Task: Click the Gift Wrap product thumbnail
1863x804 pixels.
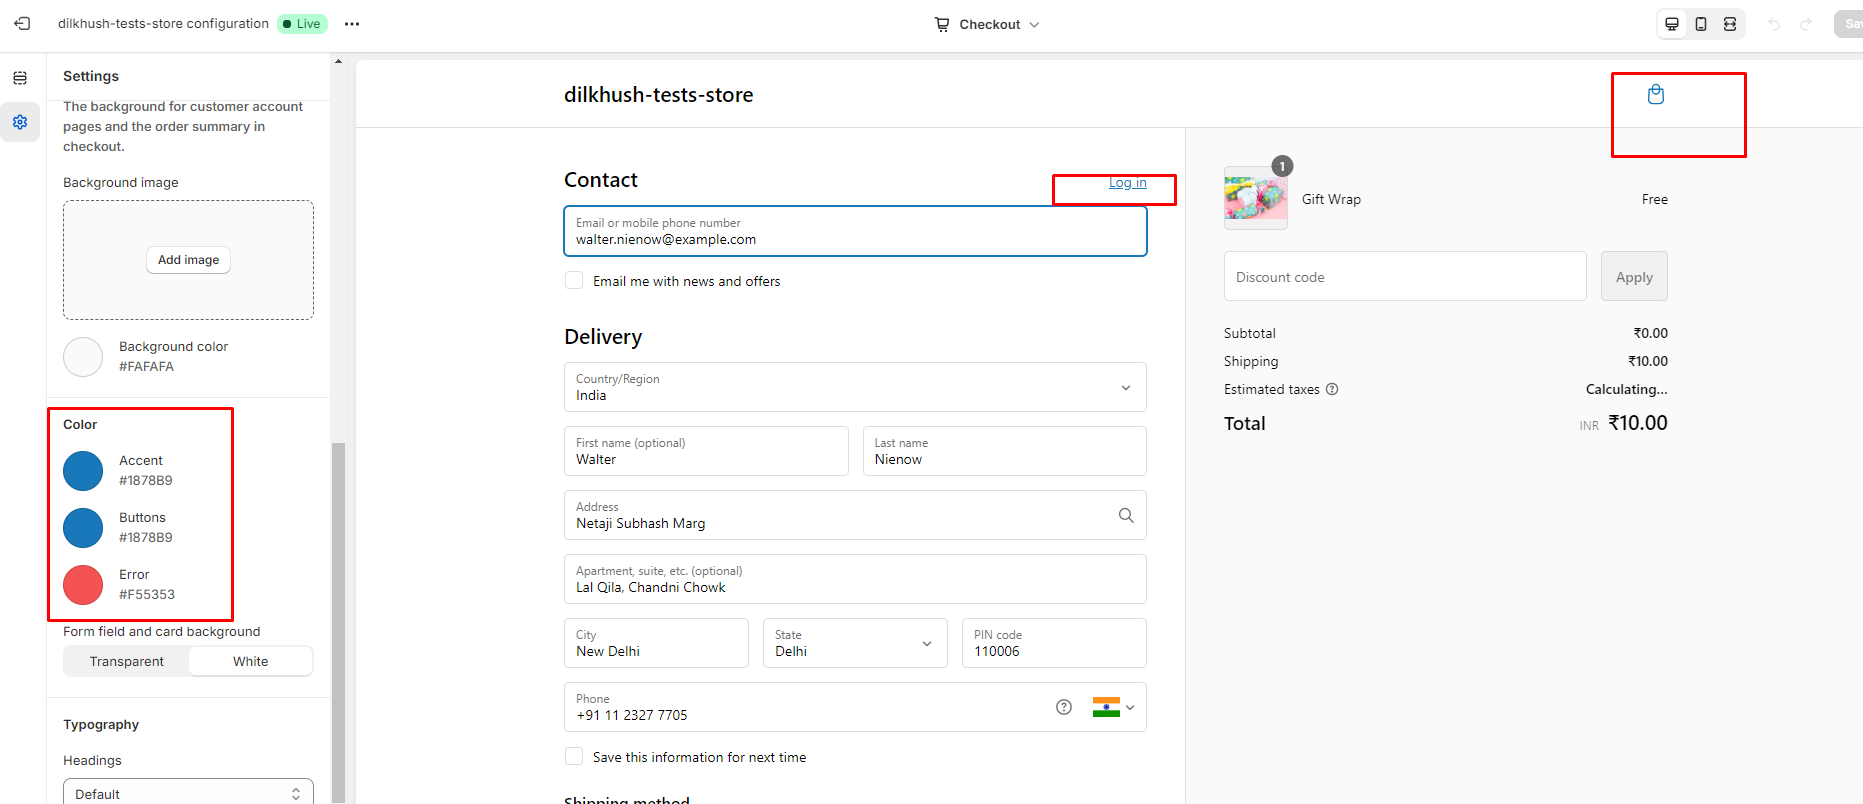Action: pyautogui.click(x=1256, y=198)
